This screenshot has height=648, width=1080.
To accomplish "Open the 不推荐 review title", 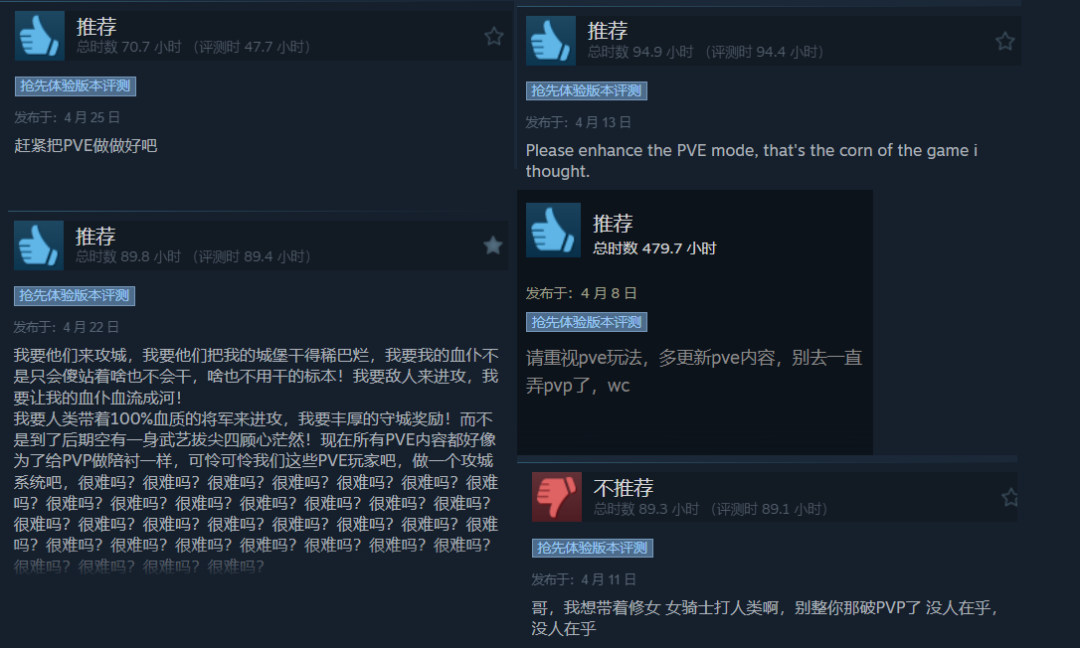I will [623, 488].
